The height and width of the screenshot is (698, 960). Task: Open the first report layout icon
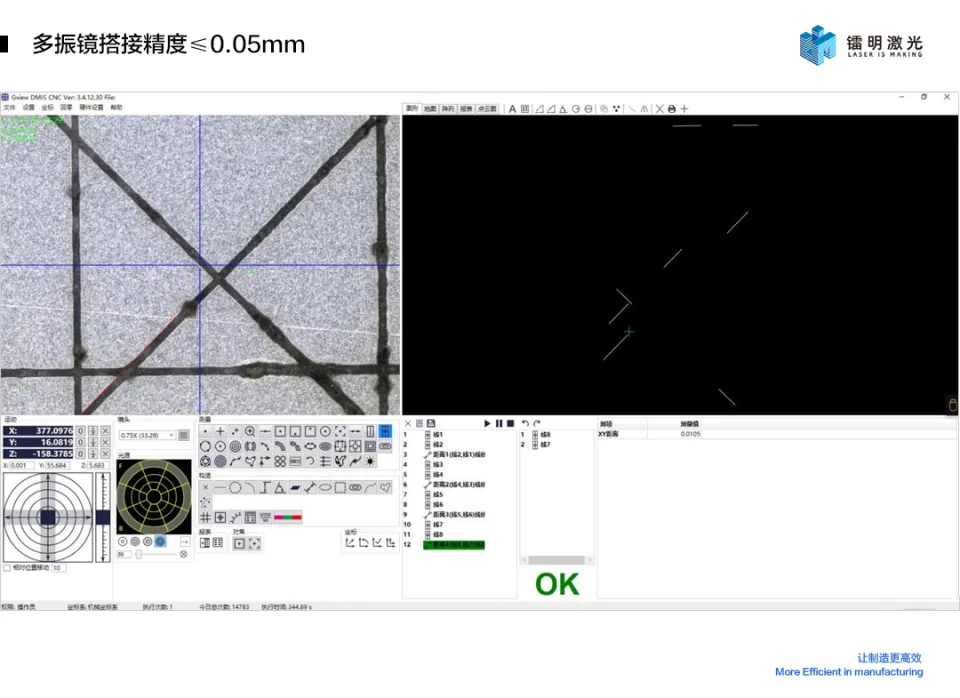click(x=205, y=542)
